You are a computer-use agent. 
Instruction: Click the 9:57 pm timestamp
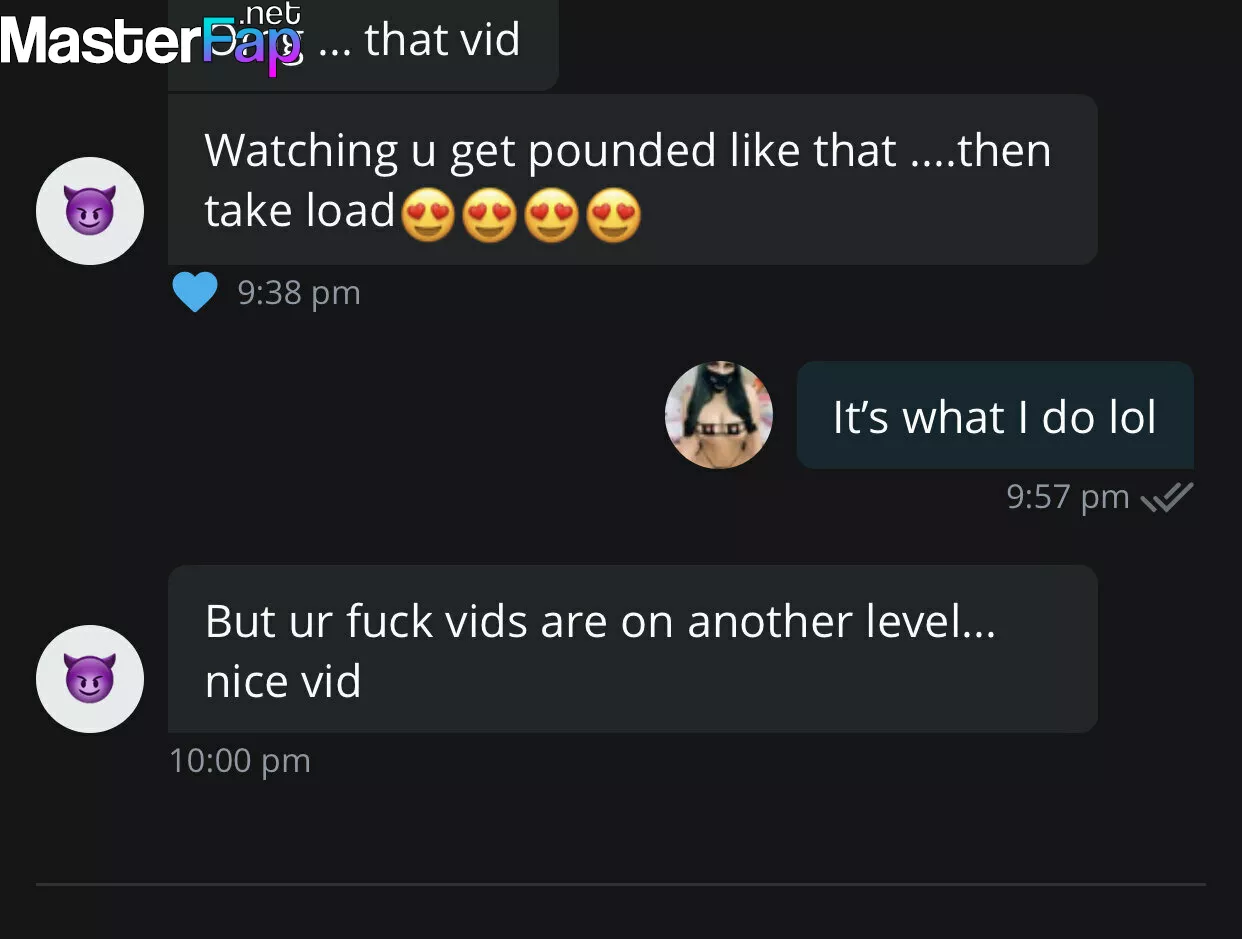1068,497
